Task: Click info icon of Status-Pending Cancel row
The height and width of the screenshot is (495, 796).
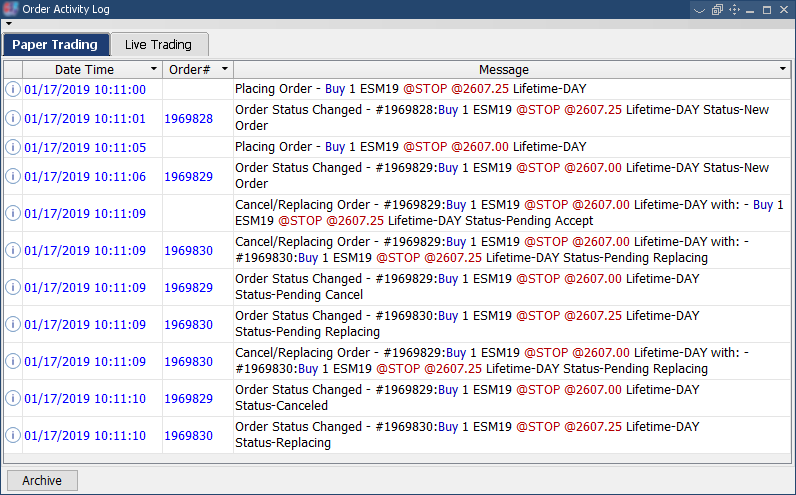Action: coord(13,287)
